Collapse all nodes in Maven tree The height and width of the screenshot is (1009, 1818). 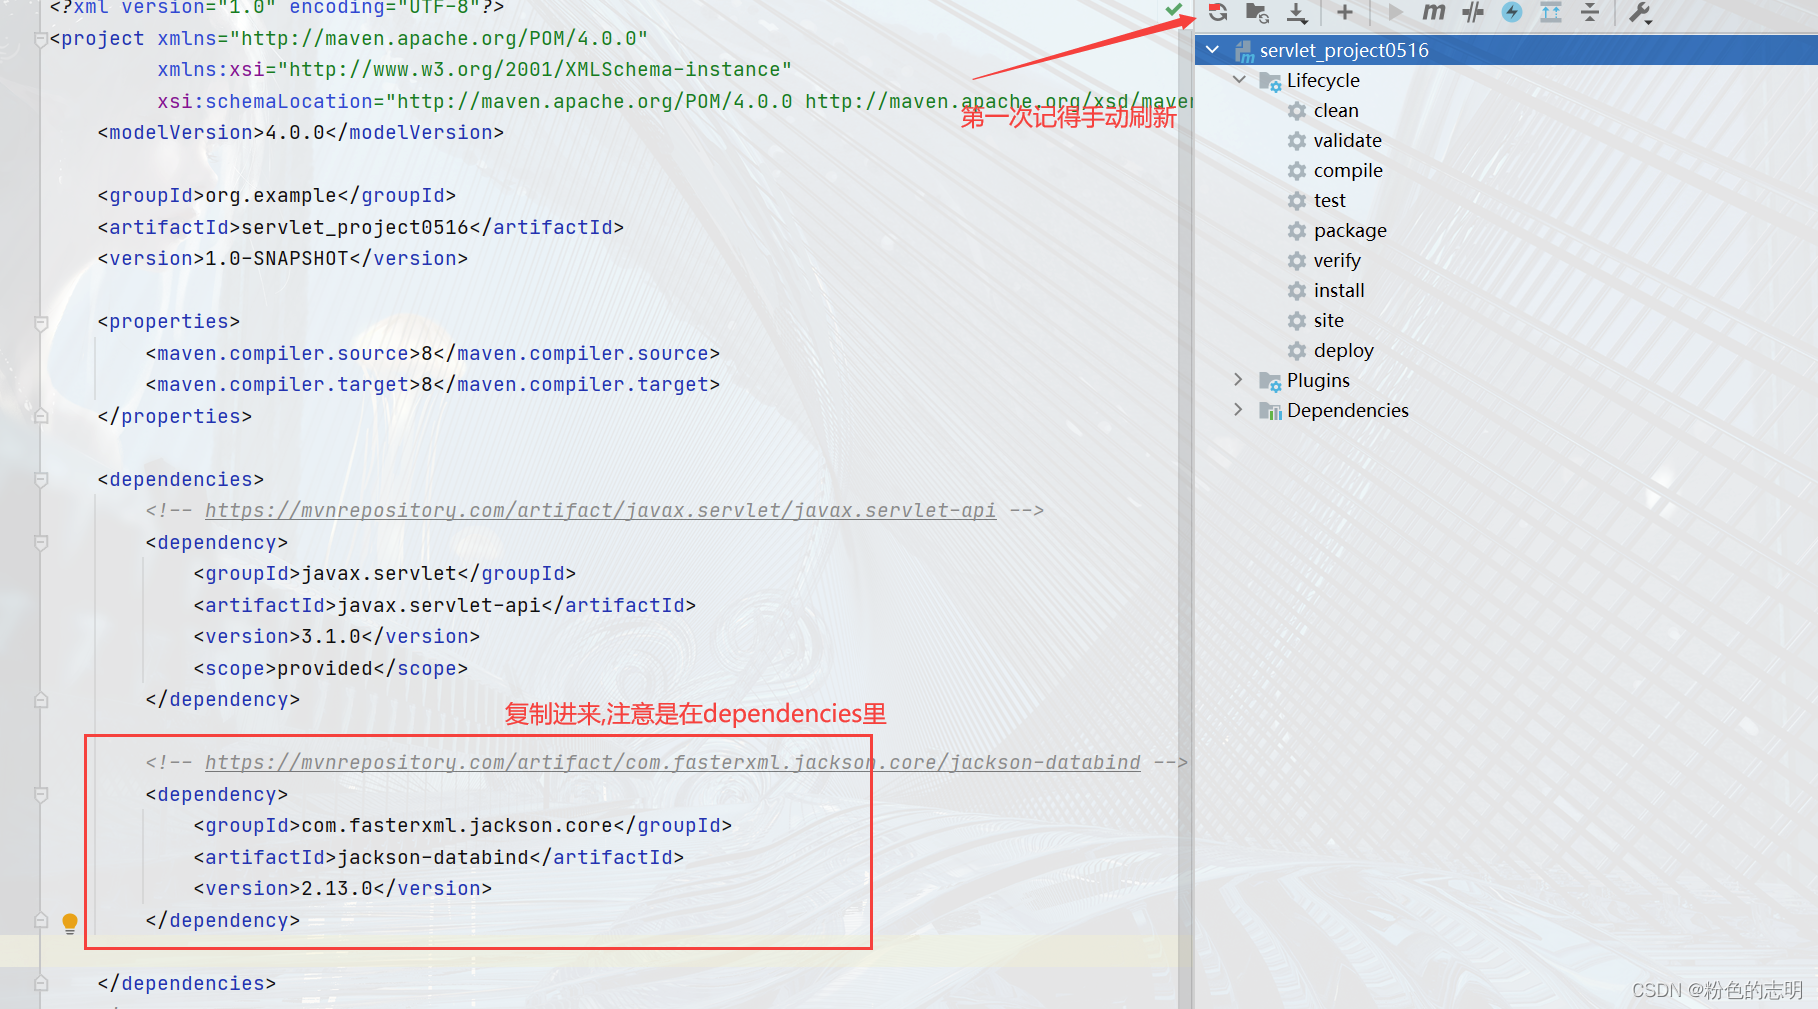1590,13
